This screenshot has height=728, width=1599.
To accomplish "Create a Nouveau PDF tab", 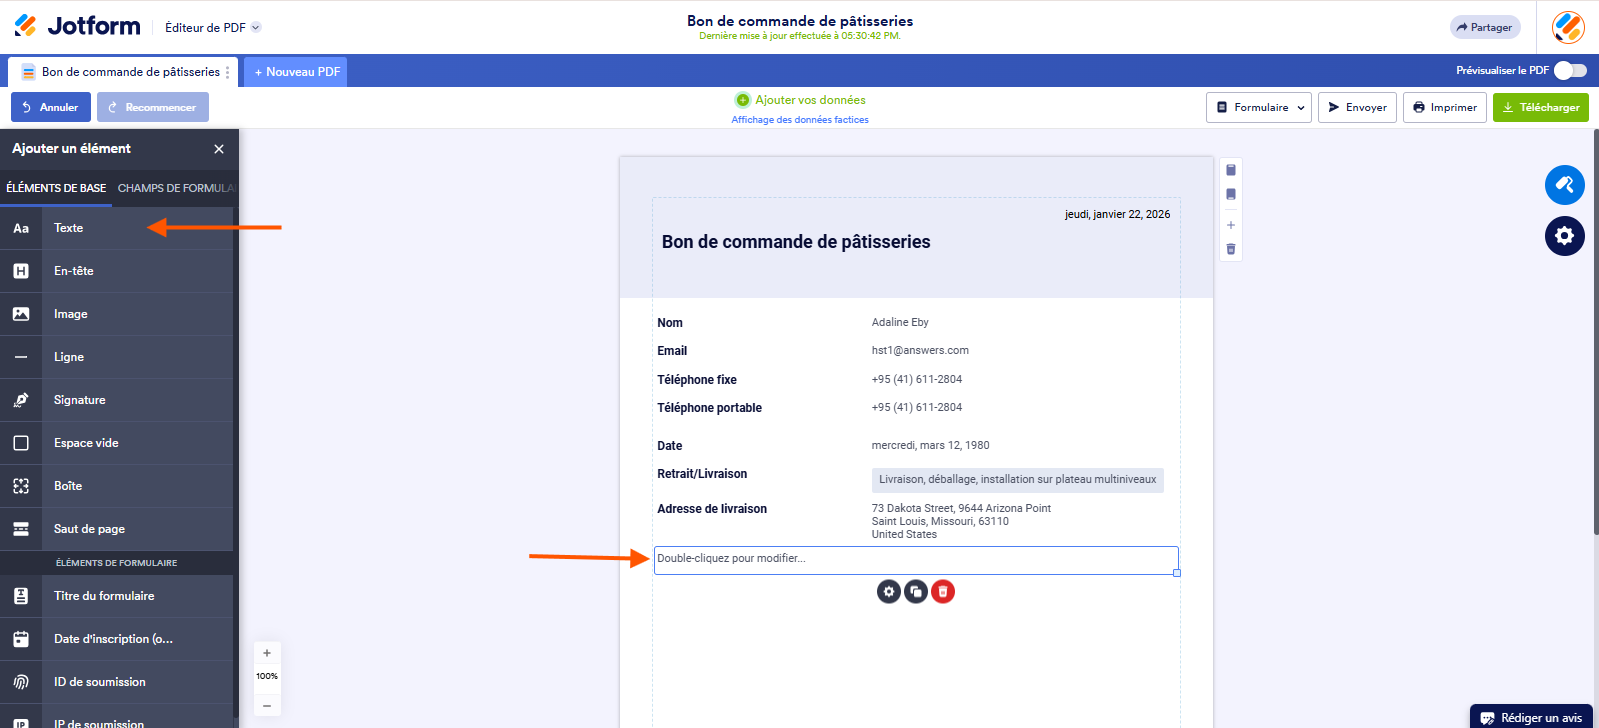I will tap(296, 72).
